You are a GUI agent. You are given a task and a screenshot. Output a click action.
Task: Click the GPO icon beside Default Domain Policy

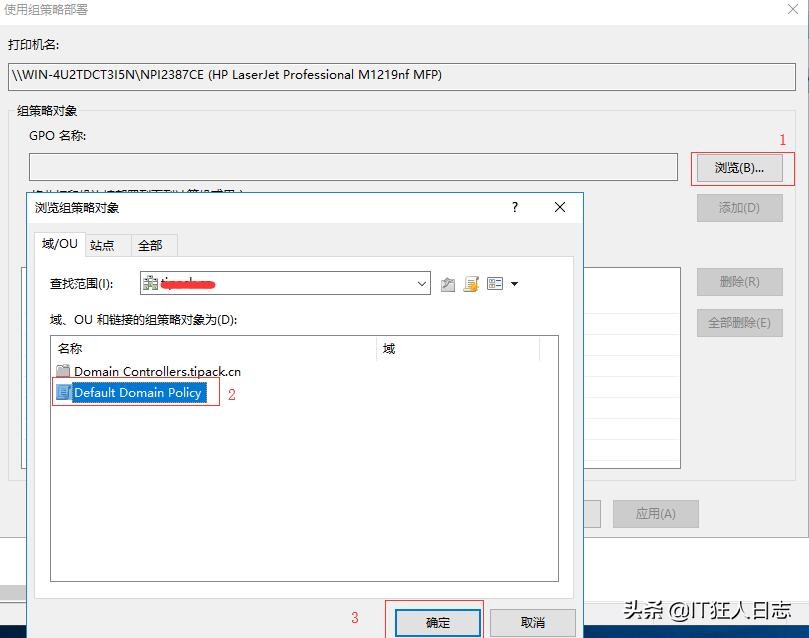tap(65, 392)
